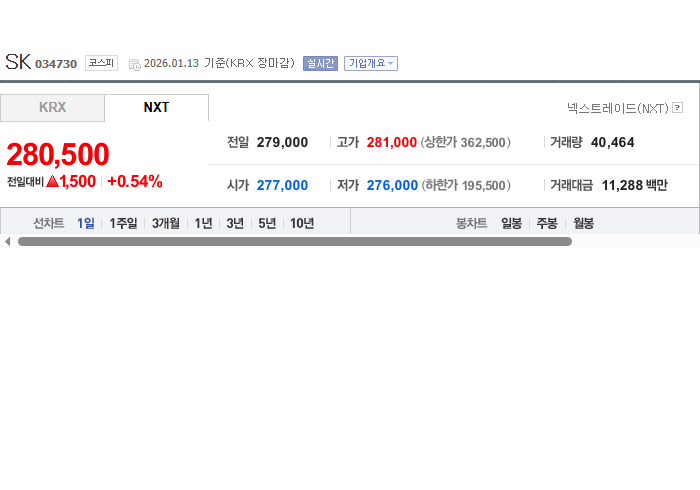700x490 pixels.
Task: Select the 일봉 candle chart
Action: (x=511, y=223)
